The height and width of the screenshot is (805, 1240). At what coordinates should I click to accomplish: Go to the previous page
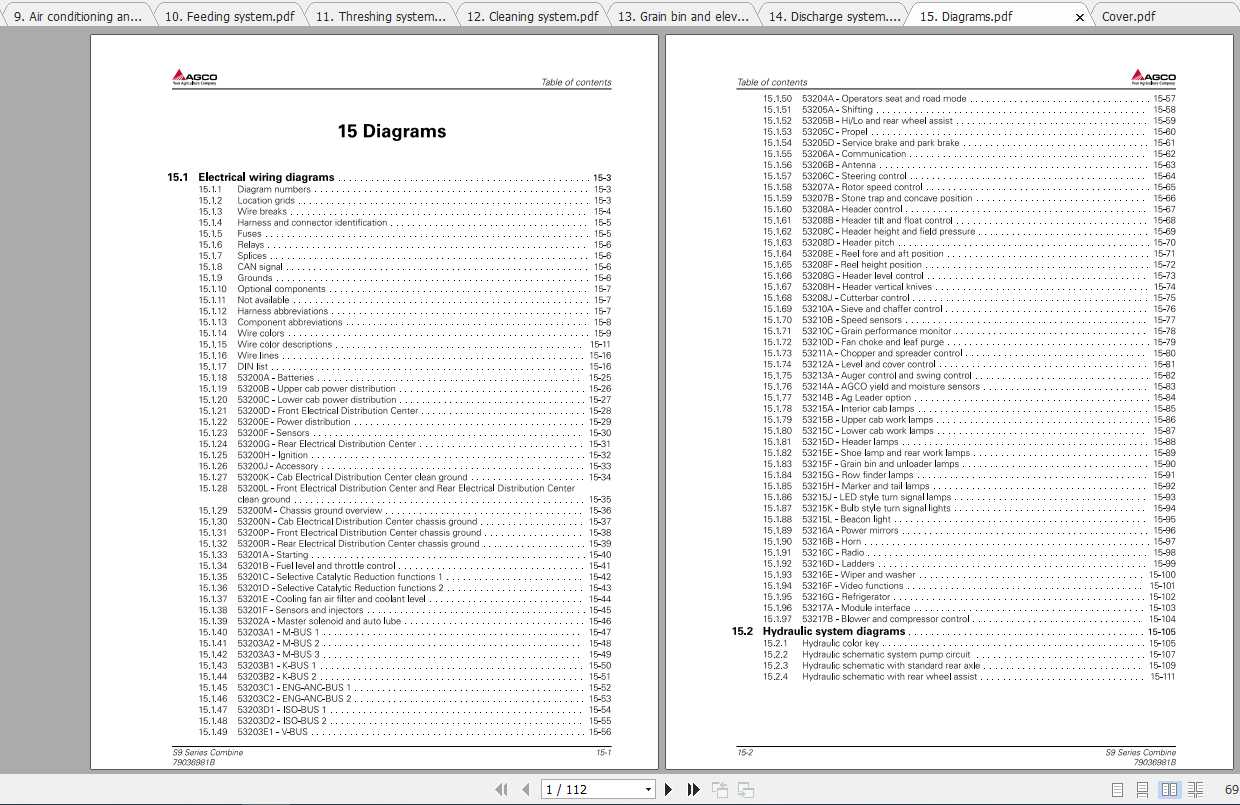click(x=526, y=789)
